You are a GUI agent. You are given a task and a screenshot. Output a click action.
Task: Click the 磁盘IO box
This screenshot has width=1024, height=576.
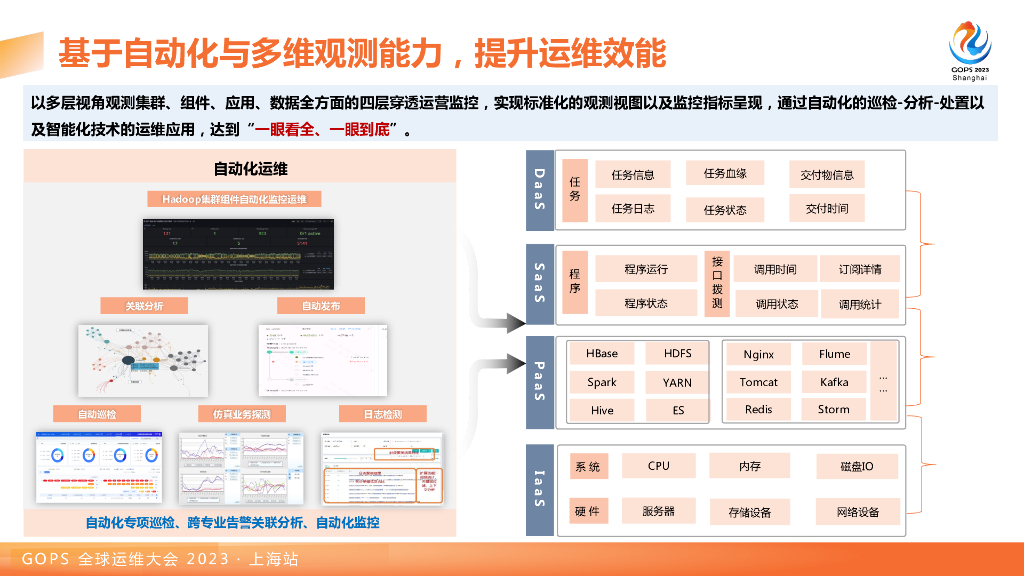(x=857, y=466)
